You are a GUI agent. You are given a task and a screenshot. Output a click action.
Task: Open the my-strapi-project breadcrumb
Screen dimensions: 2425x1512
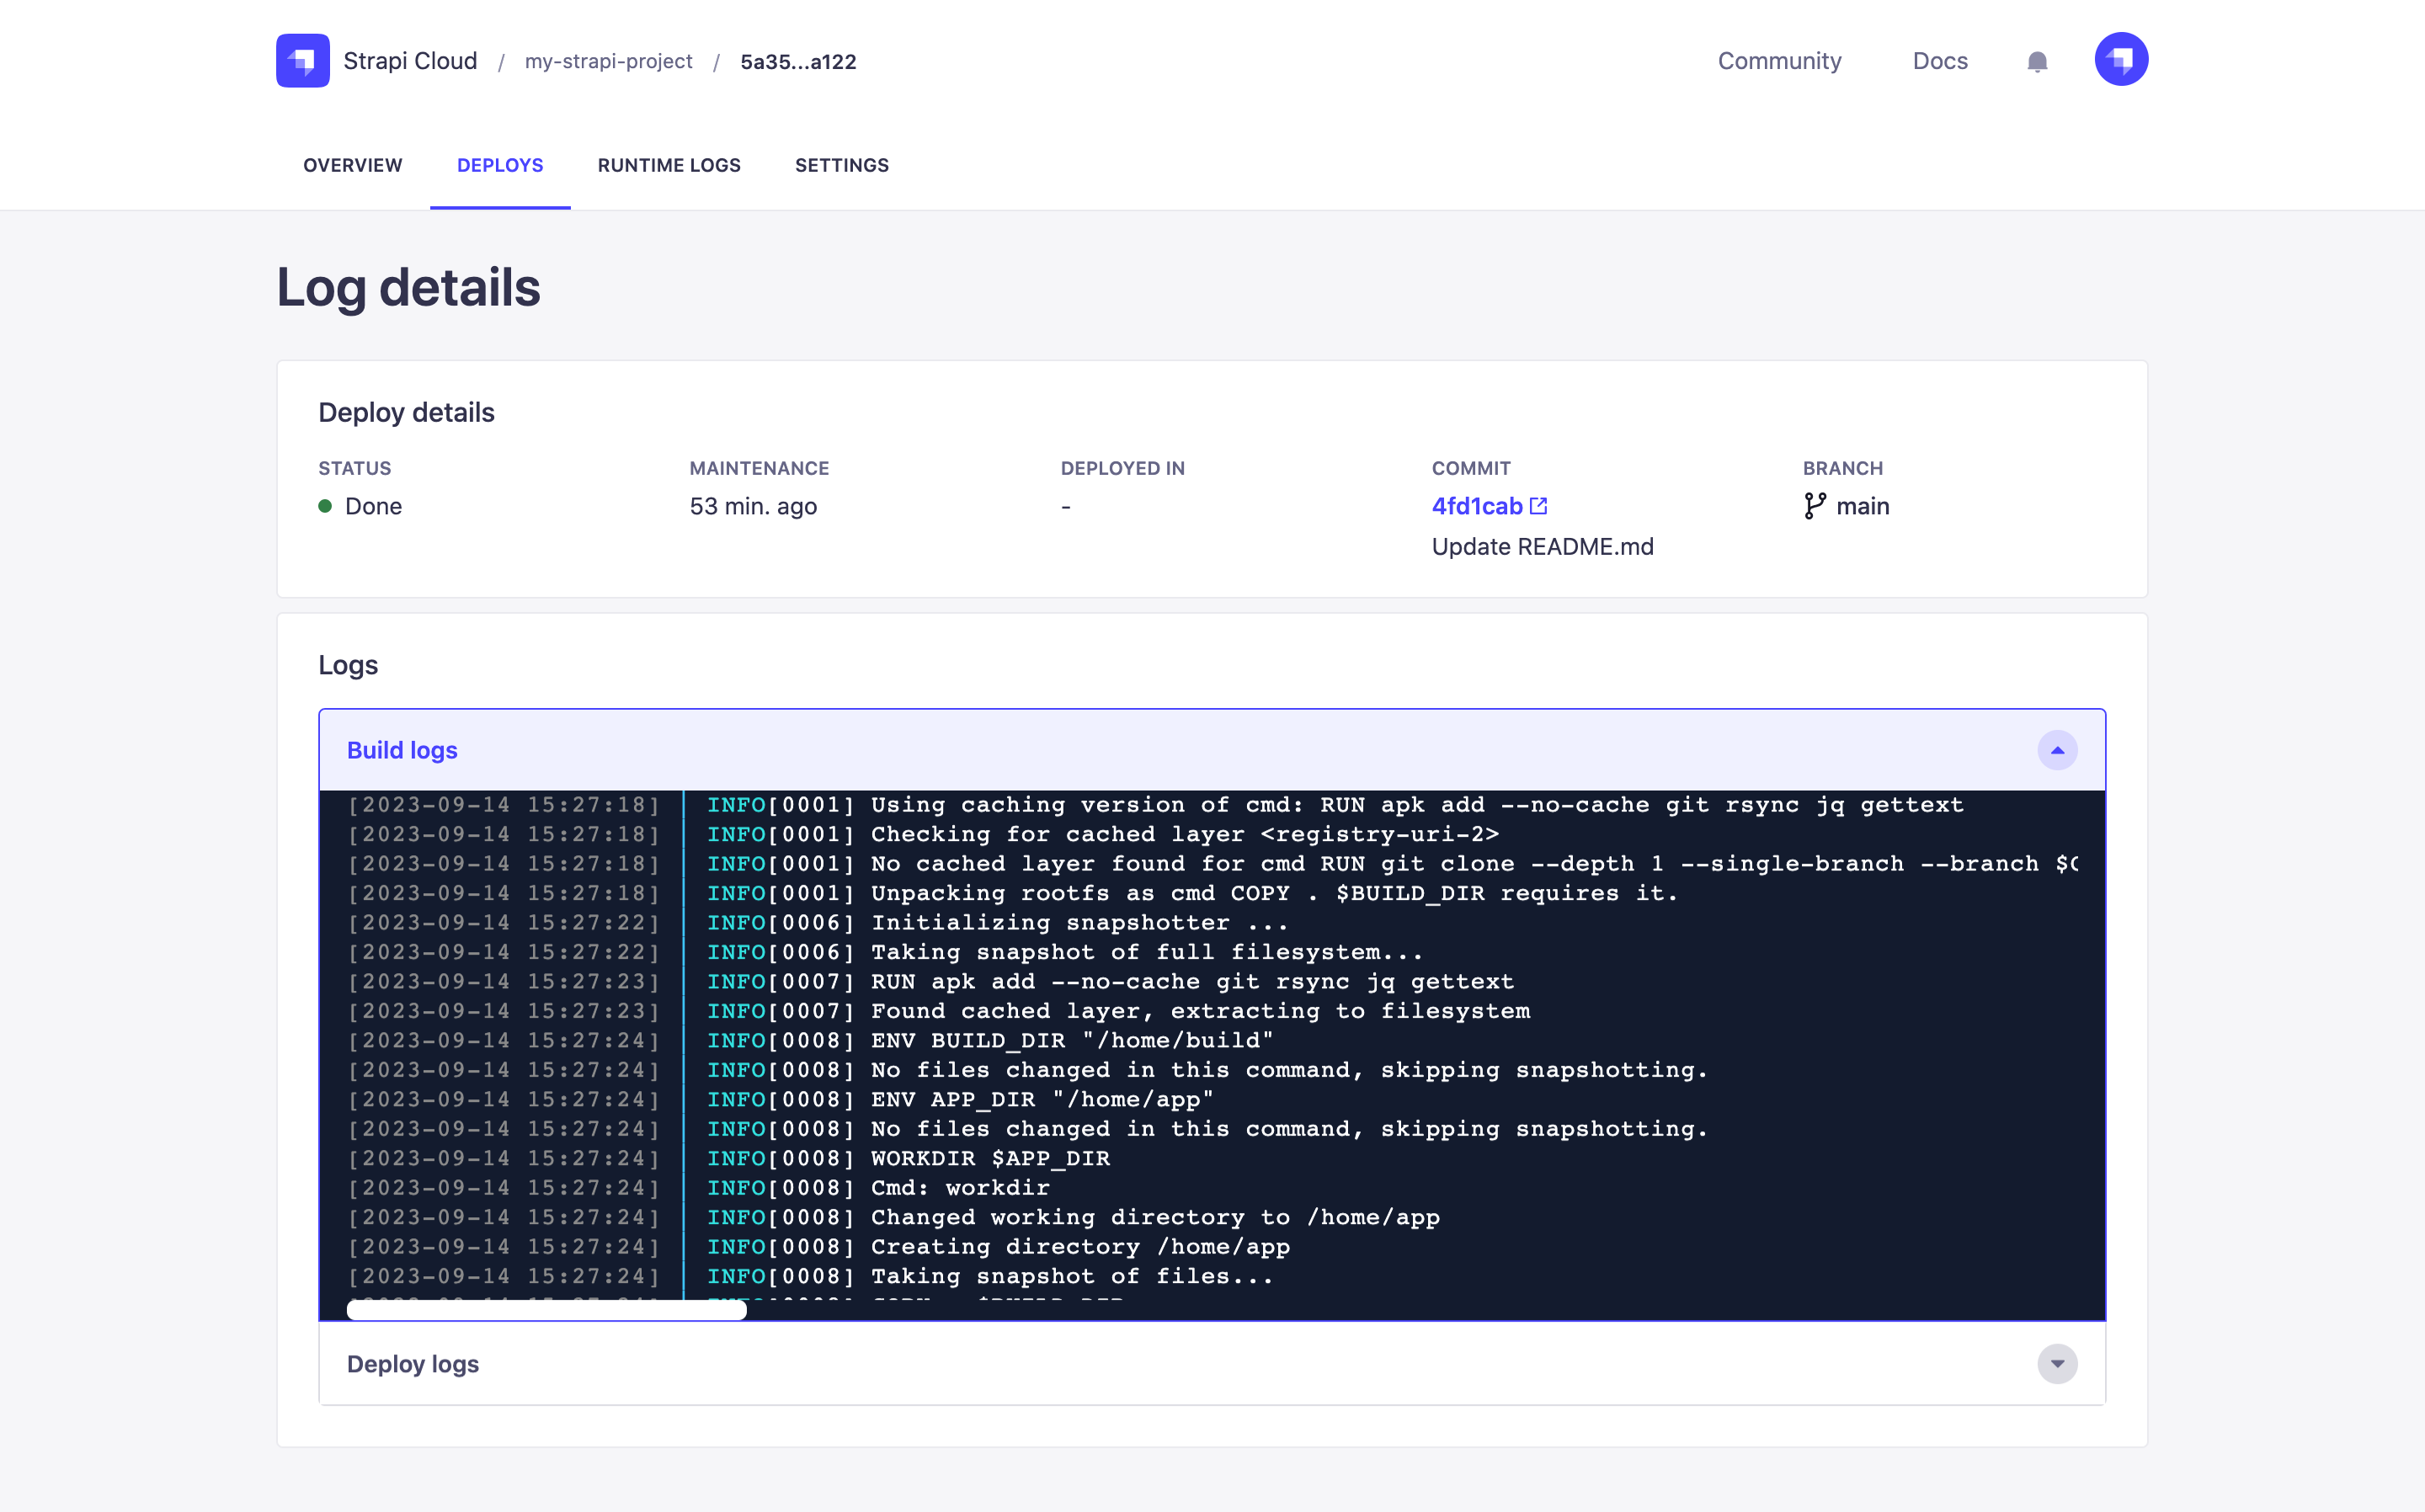click(x=608, y=62)
